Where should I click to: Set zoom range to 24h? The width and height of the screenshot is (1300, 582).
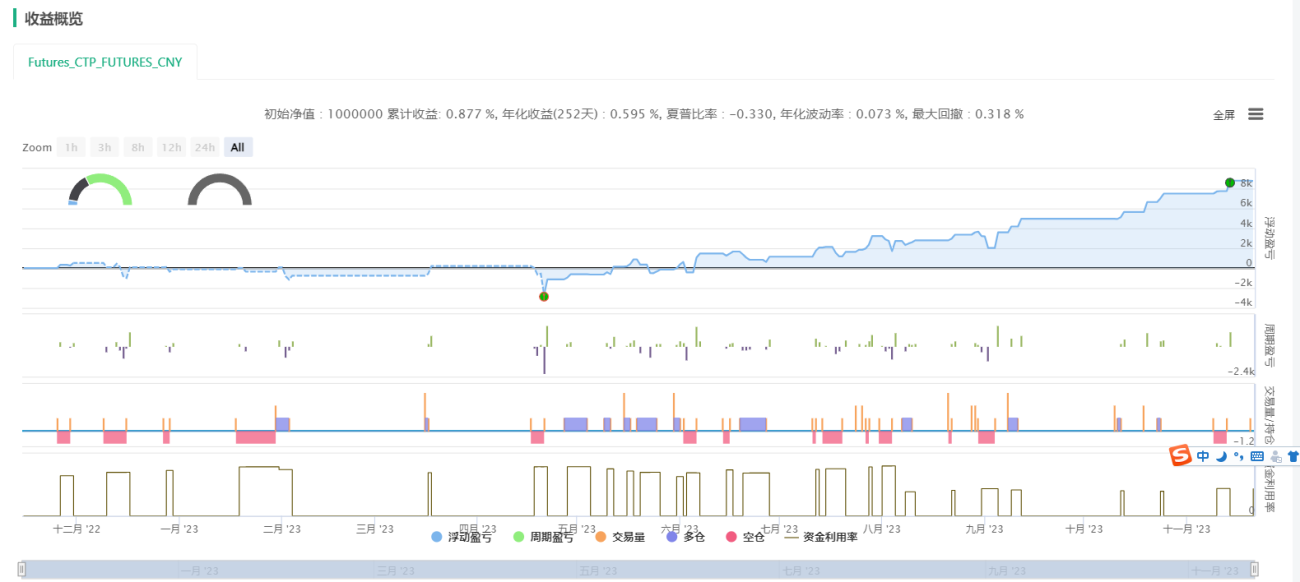pos(205,147)
